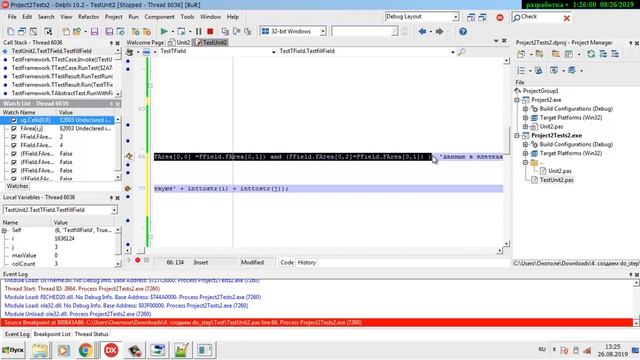Viewport: 640px width, 360px height.
Task: Open the Run menu
Action: [x=133, y=17]
